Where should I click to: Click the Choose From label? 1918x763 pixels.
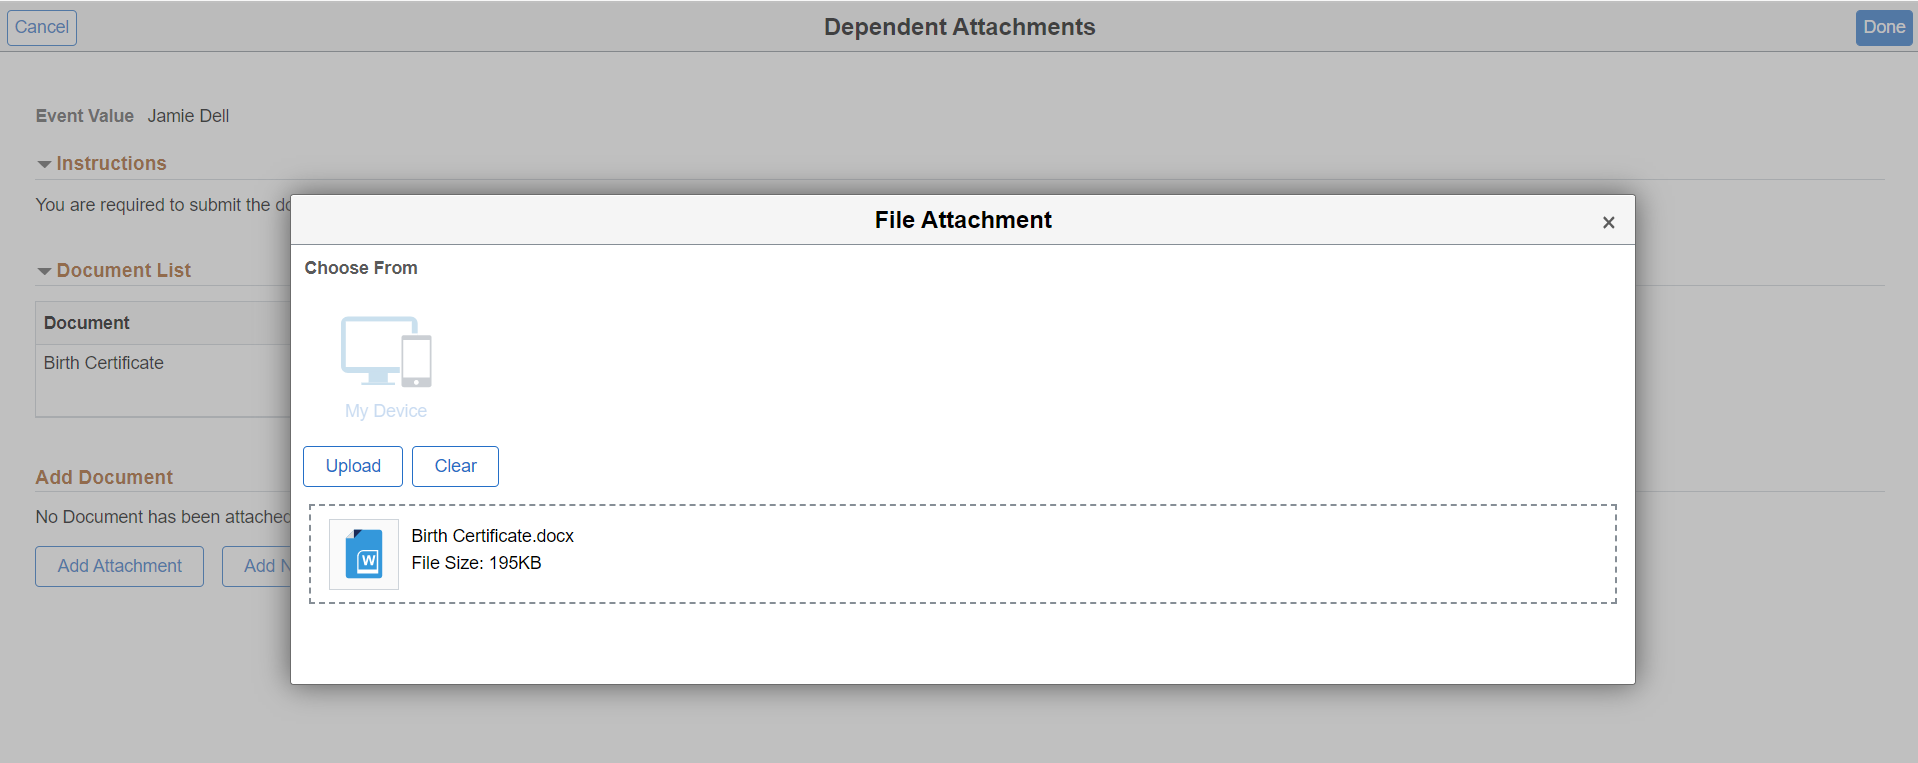click(361, 268)
